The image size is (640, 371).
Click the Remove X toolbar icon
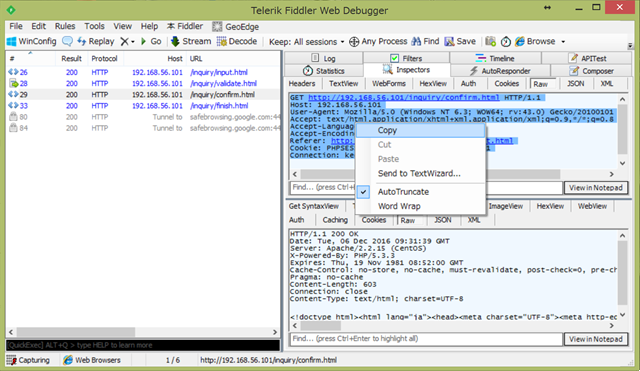click(124, 41)
